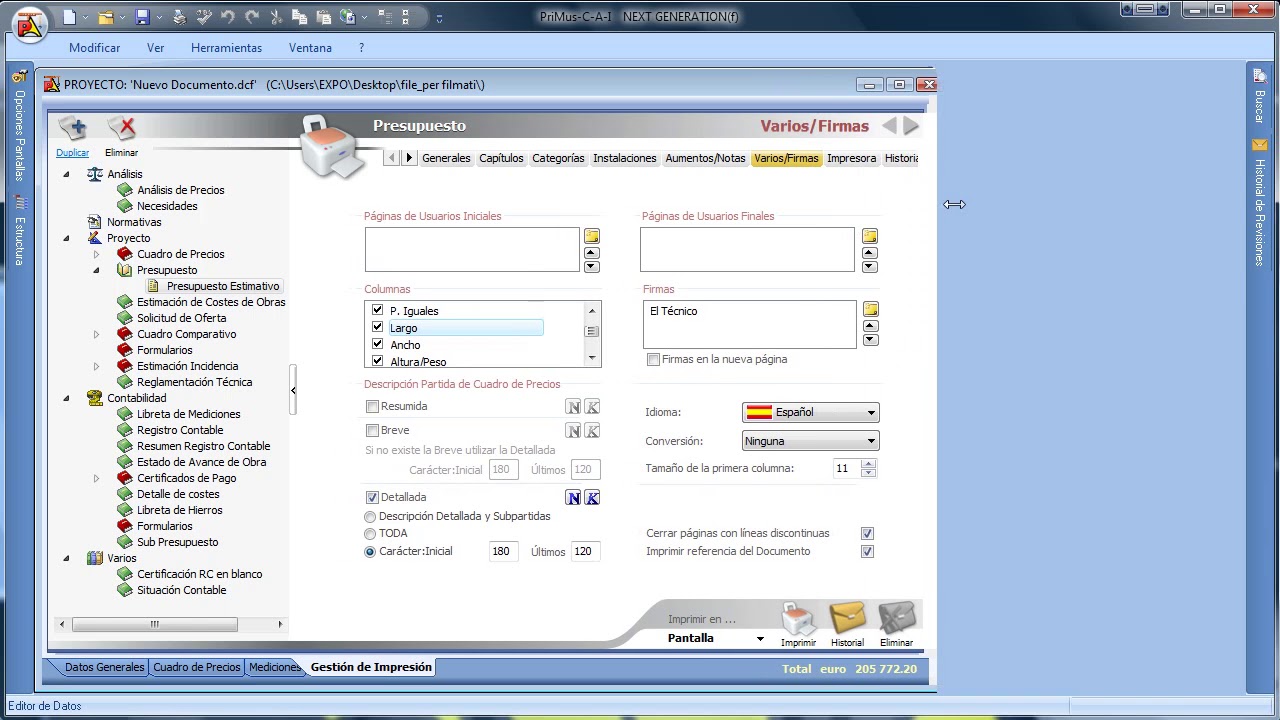Open the Herramientas menu
1280x720 pixels.
[x=226, y=48]
